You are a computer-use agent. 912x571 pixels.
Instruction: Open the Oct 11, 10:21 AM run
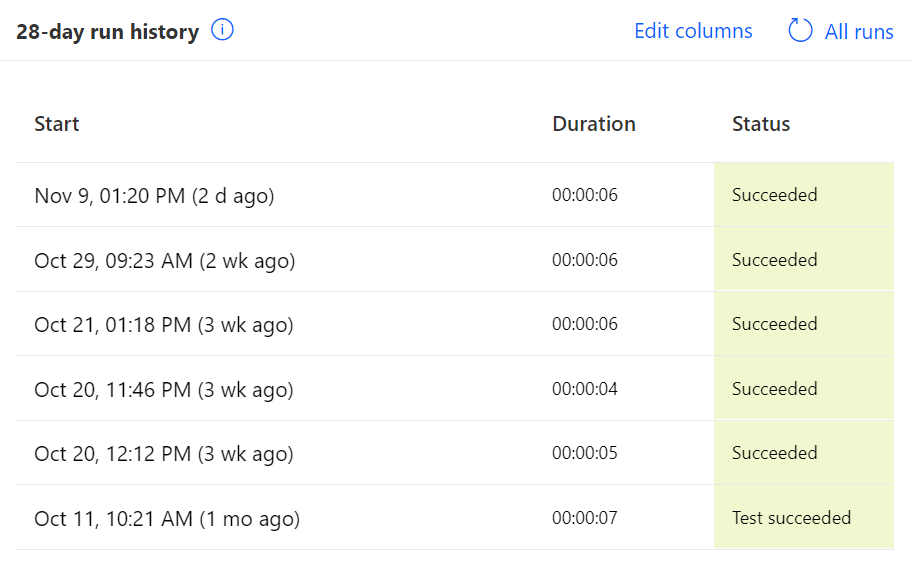(167, 519)
